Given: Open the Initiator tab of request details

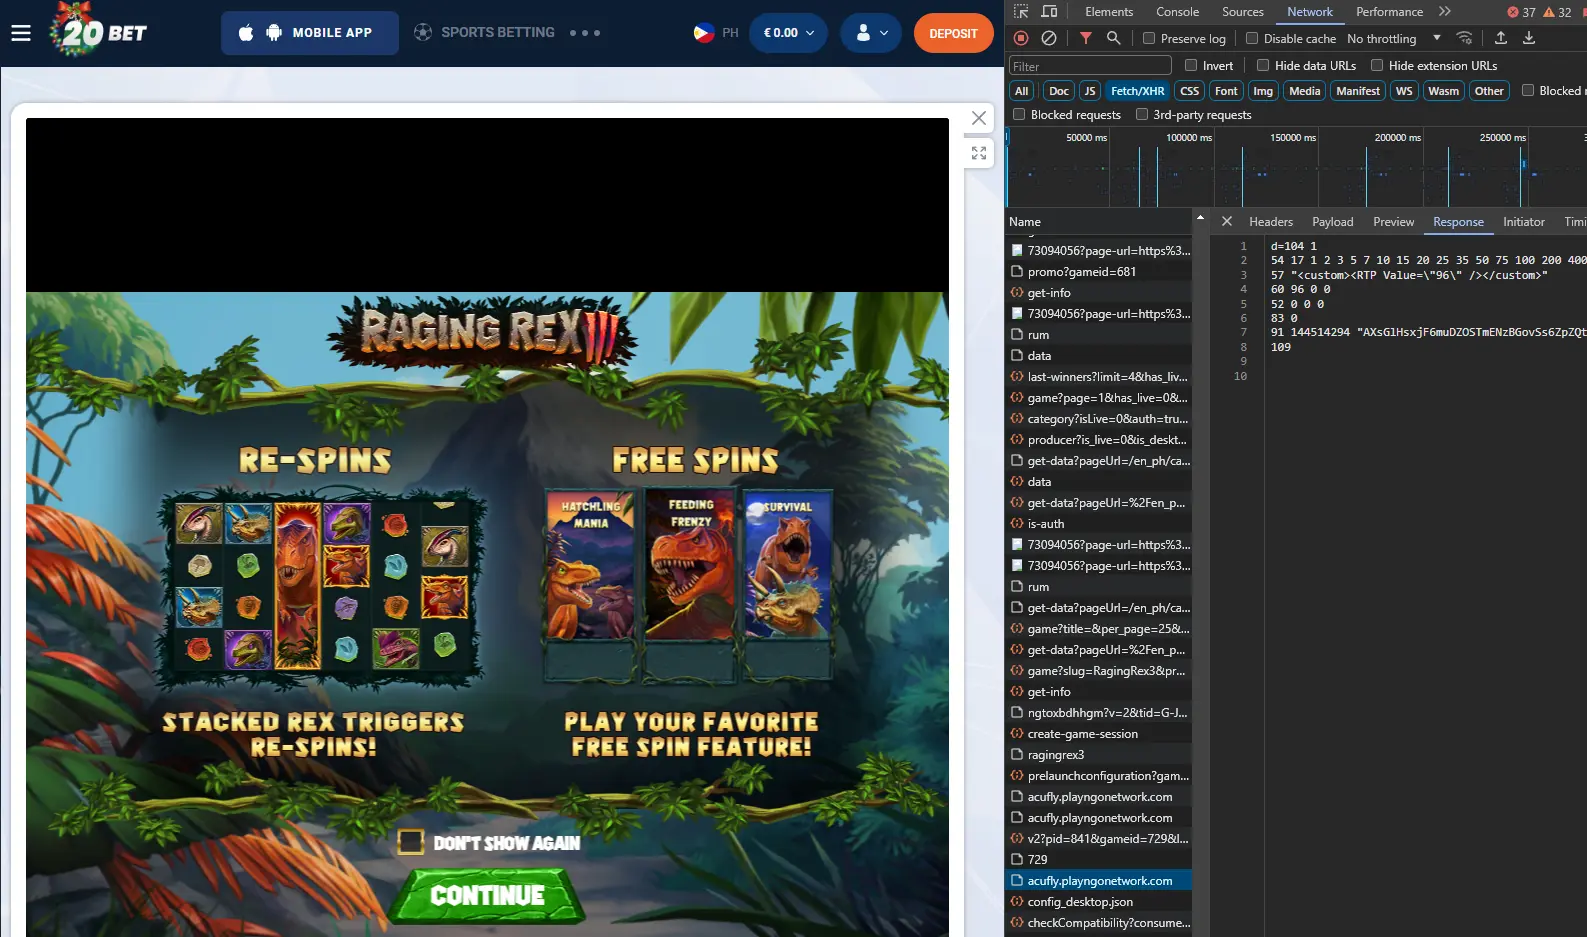Looking at the screenshot, I should pos(1523,222).
